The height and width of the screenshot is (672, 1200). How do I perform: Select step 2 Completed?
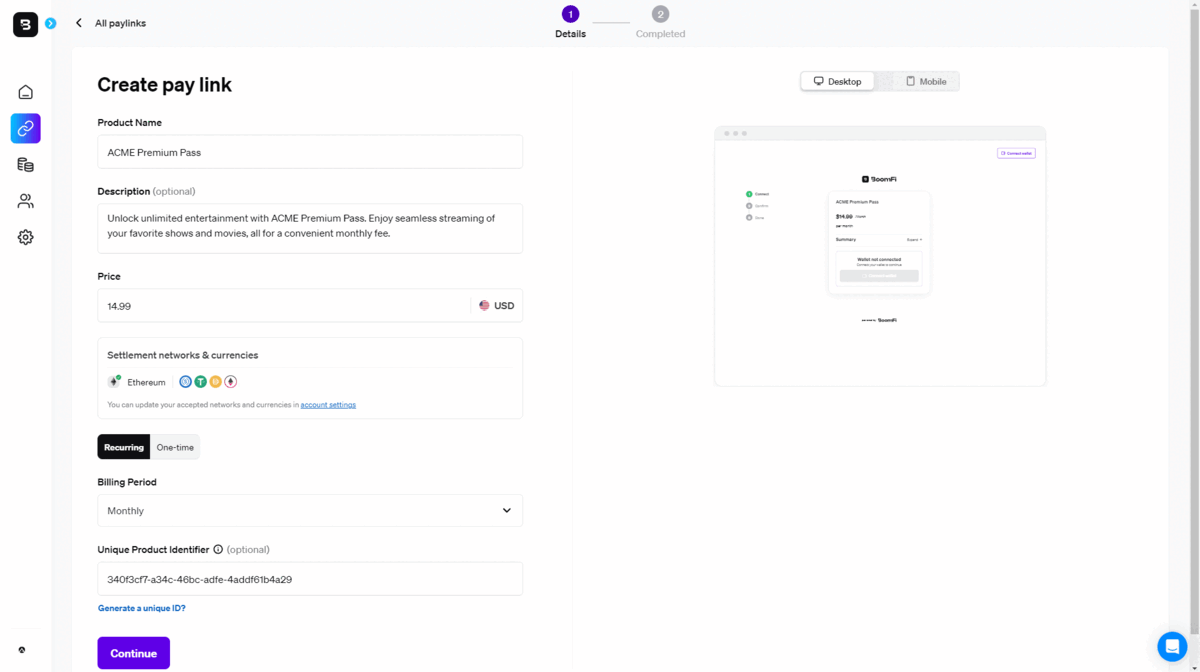click(x=660, y=22)
